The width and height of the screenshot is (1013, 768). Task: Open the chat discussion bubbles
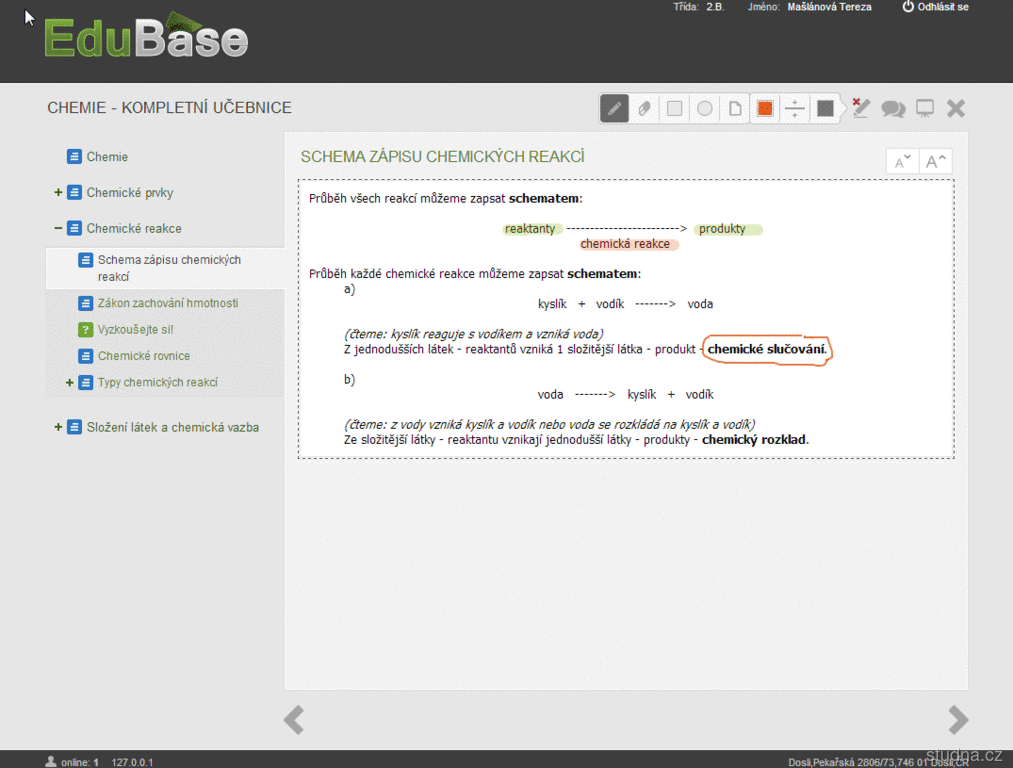(893, 109)
